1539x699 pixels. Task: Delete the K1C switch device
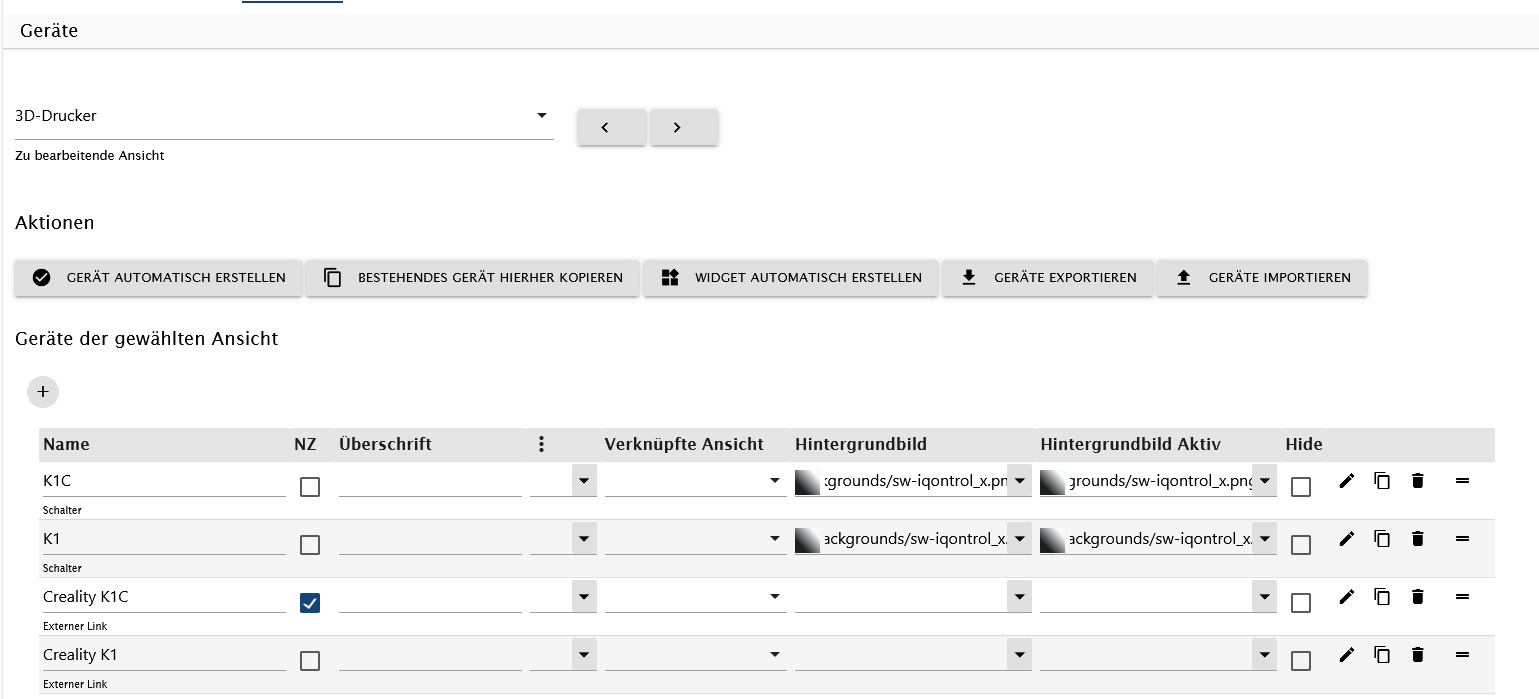coord(1417,481)
